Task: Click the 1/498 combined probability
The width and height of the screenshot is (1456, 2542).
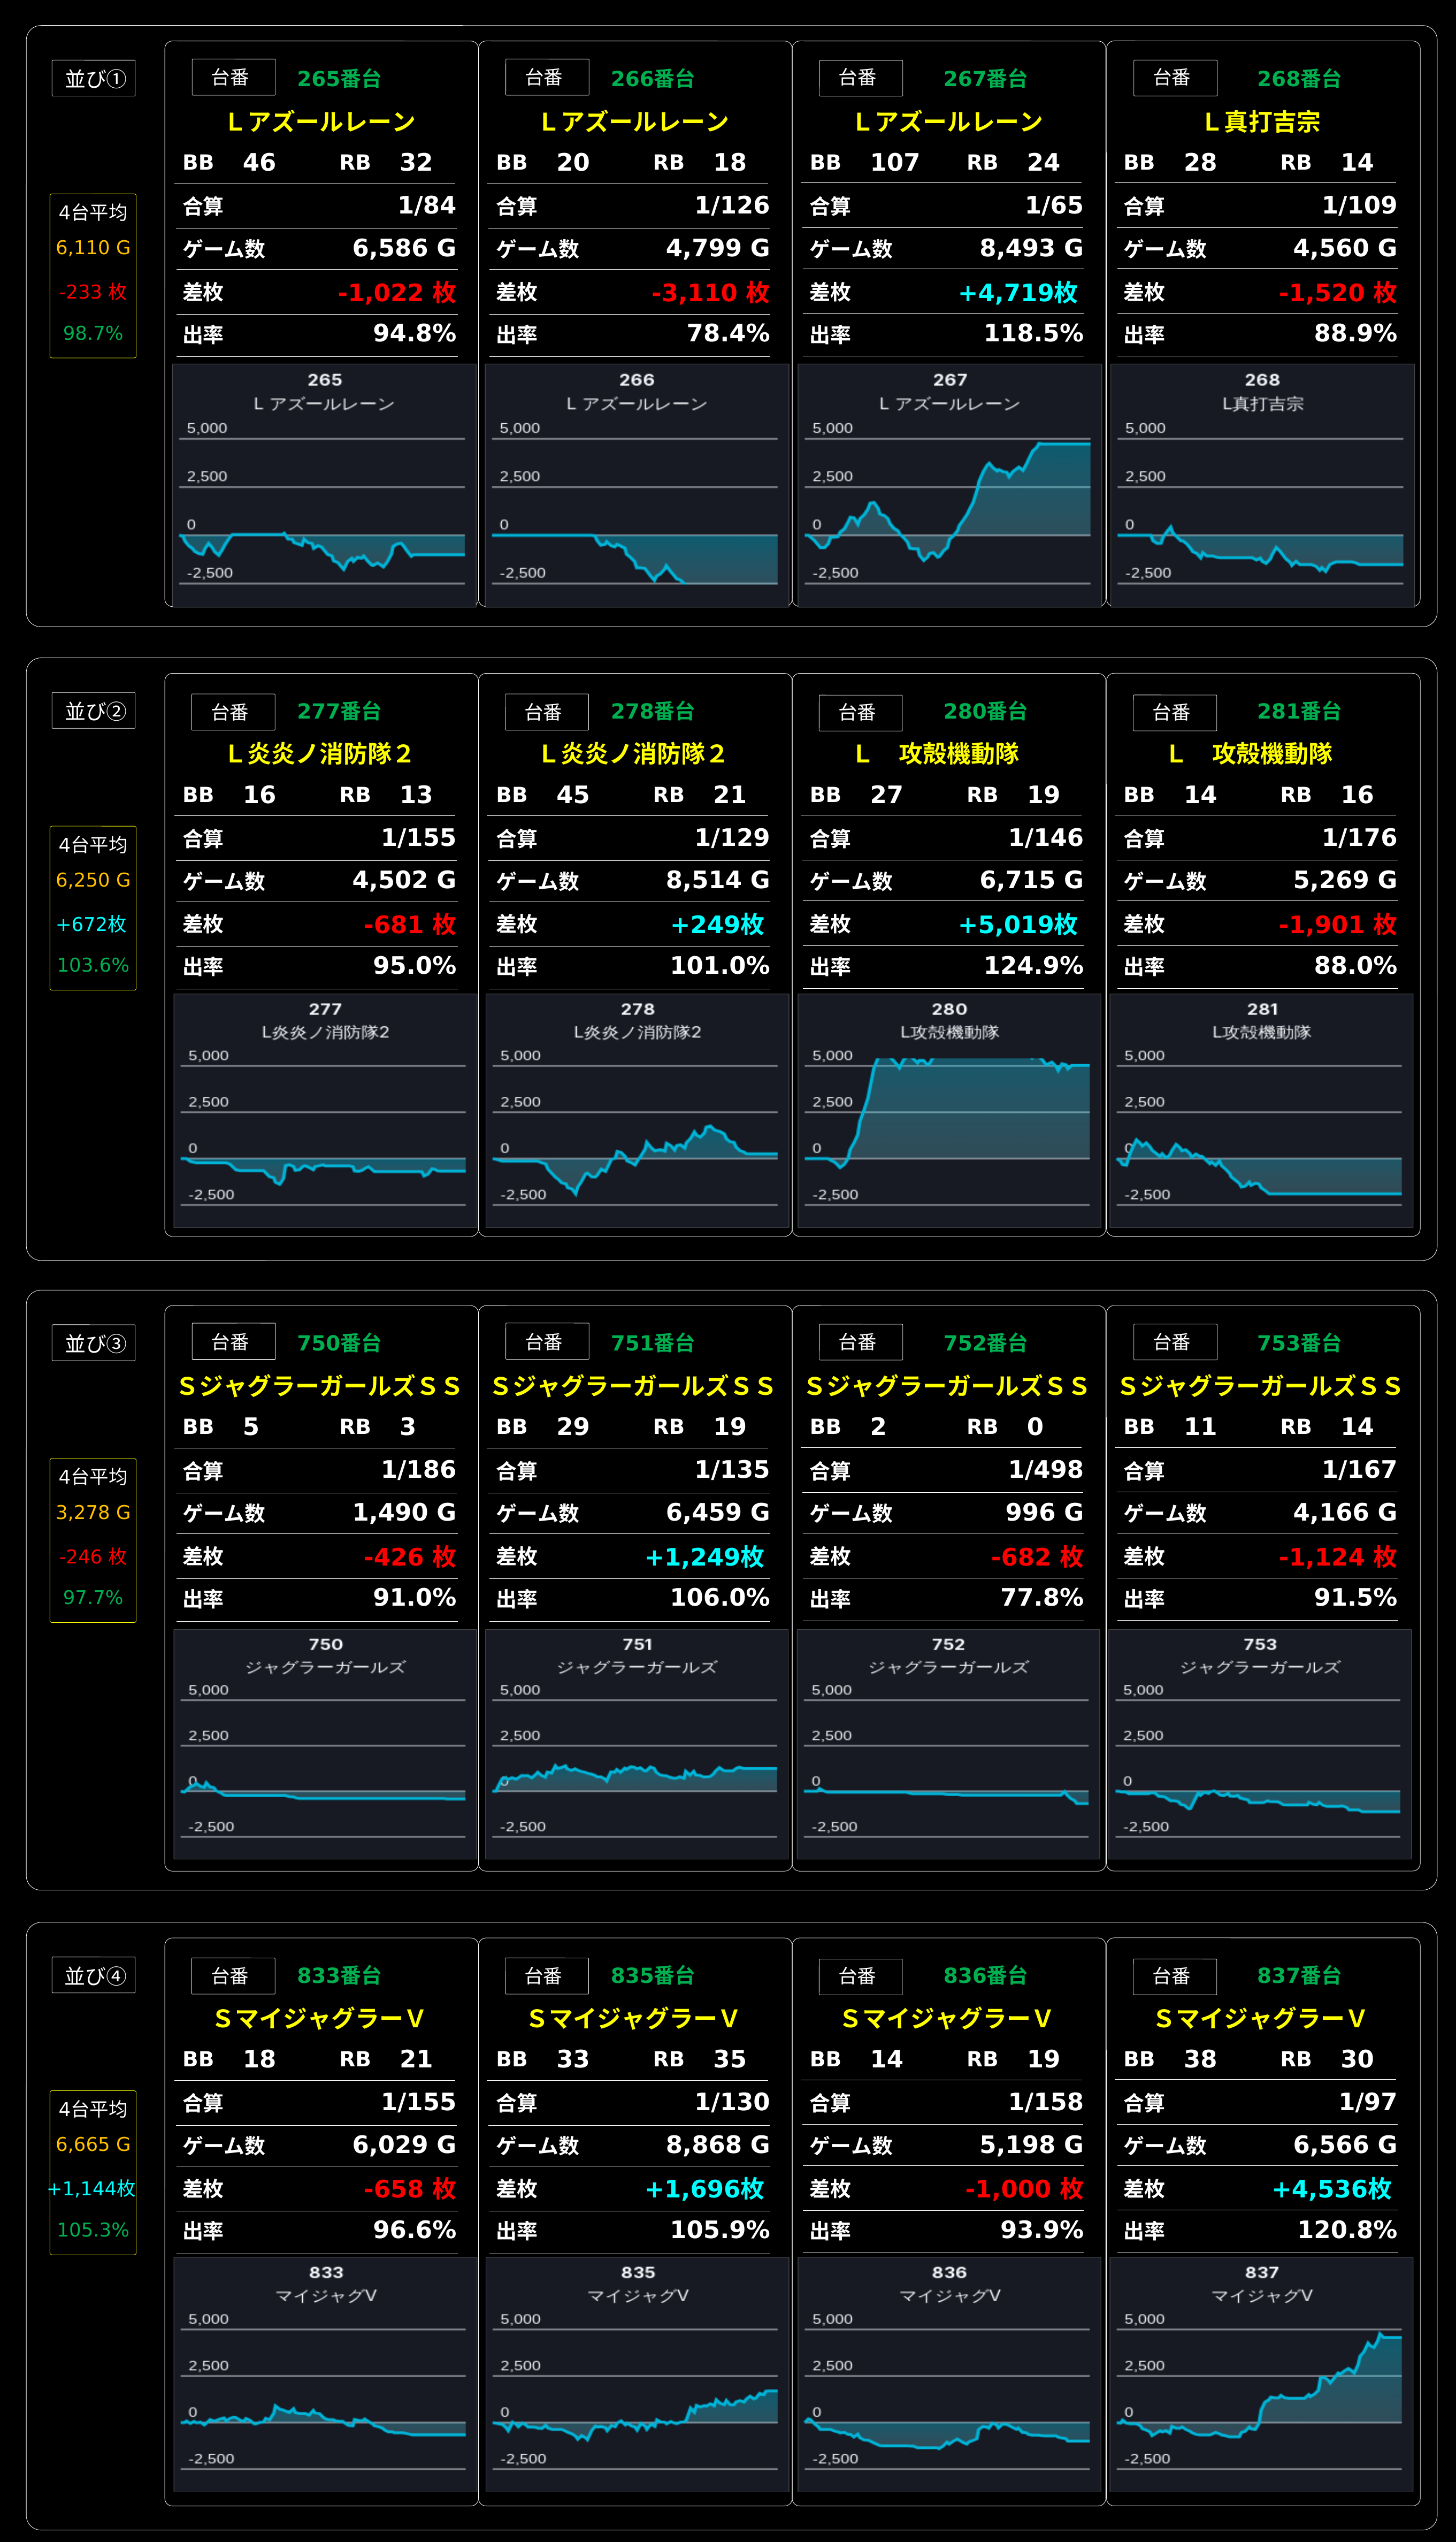Action: click(x=1046, y=1469)
